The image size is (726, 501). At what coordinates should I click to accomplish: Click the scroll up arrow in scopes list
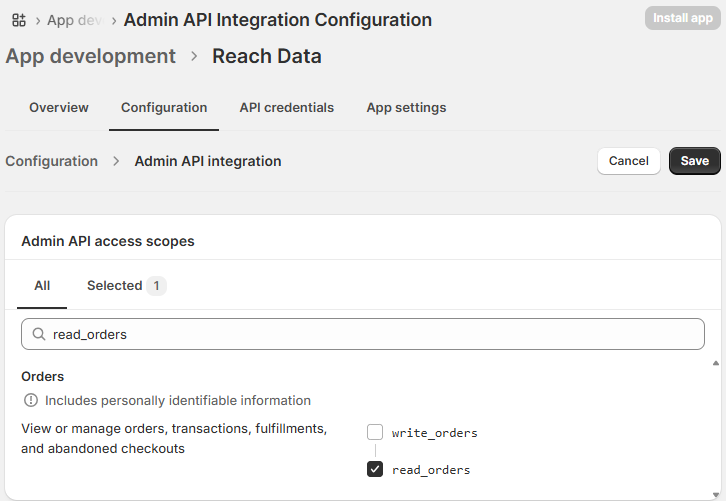click(x=716, y=363)
